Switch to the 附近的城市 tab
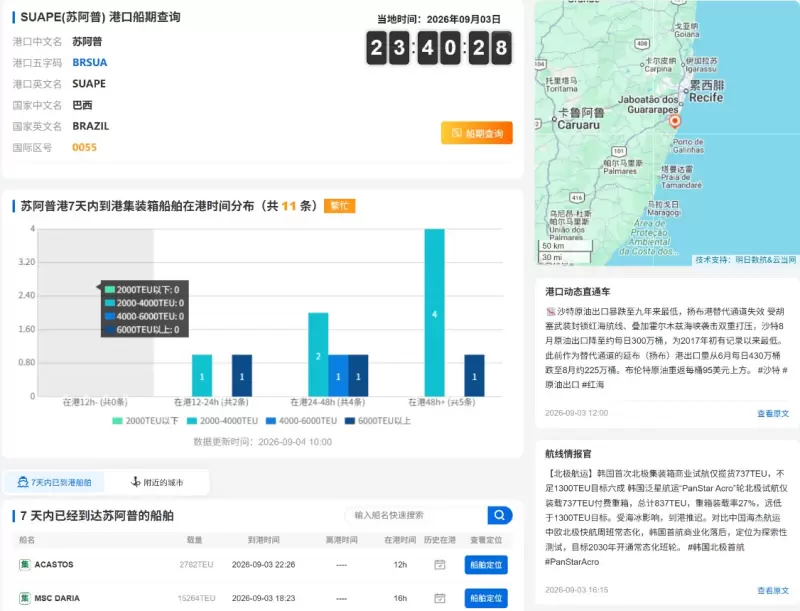Image resolution: width=800 pixels, height=611 pixels. [x=157, y=482]
